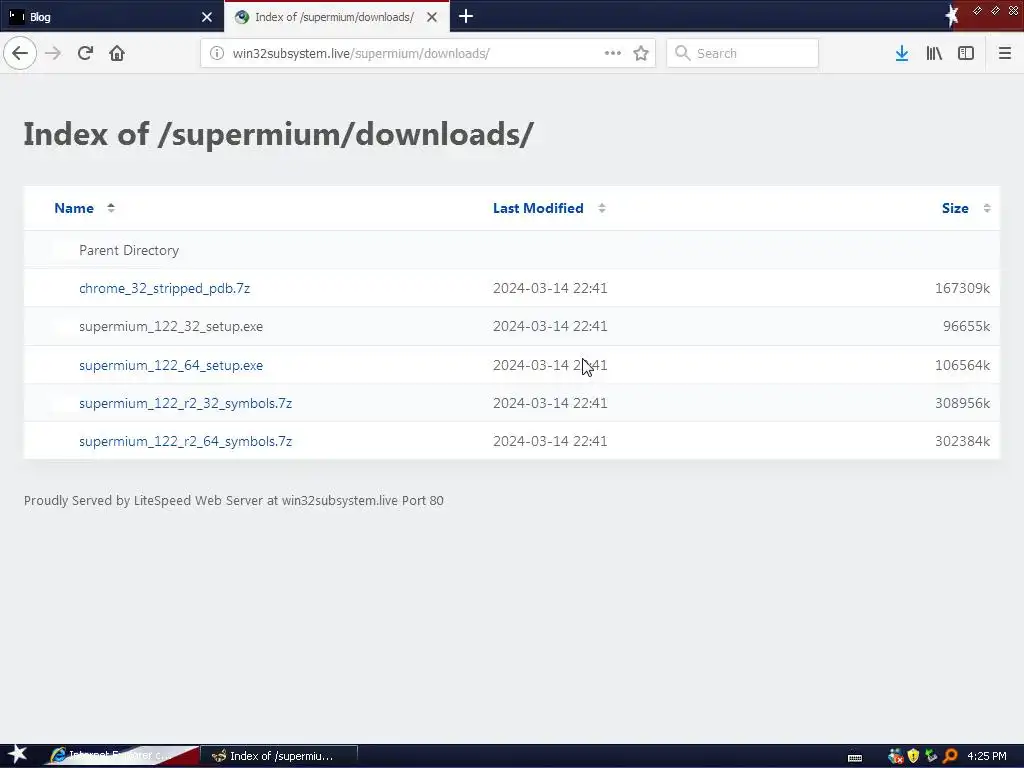
Task: Click the 302384k size value
Action: tap(962, 441)
